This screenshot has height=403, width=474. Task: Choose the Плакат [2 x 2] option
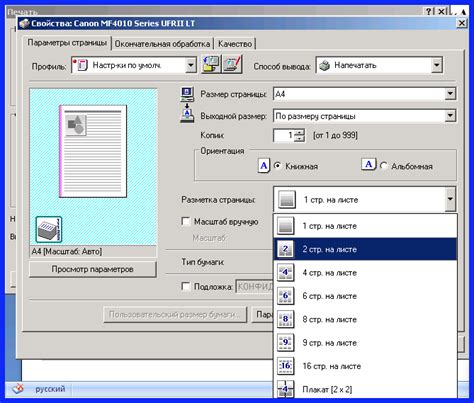tap(365, 389)
